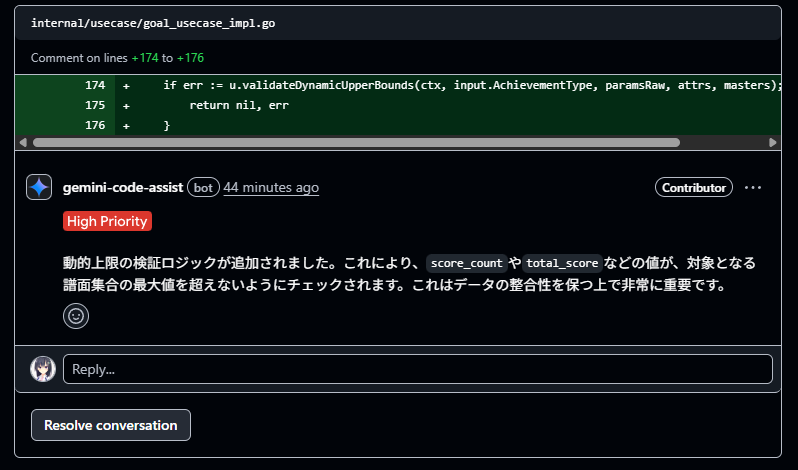
Task: Click the validateDynamicUpperBounds code line
Action: coord(472,85)
